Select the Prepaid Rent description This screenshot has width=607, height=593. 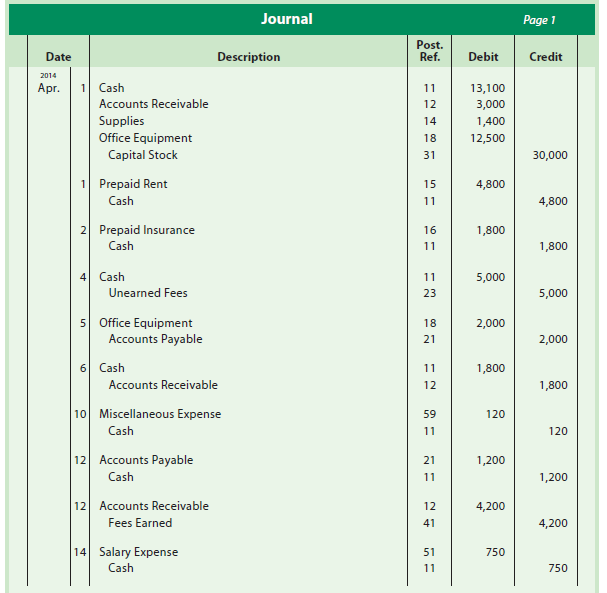pos(133,184)
